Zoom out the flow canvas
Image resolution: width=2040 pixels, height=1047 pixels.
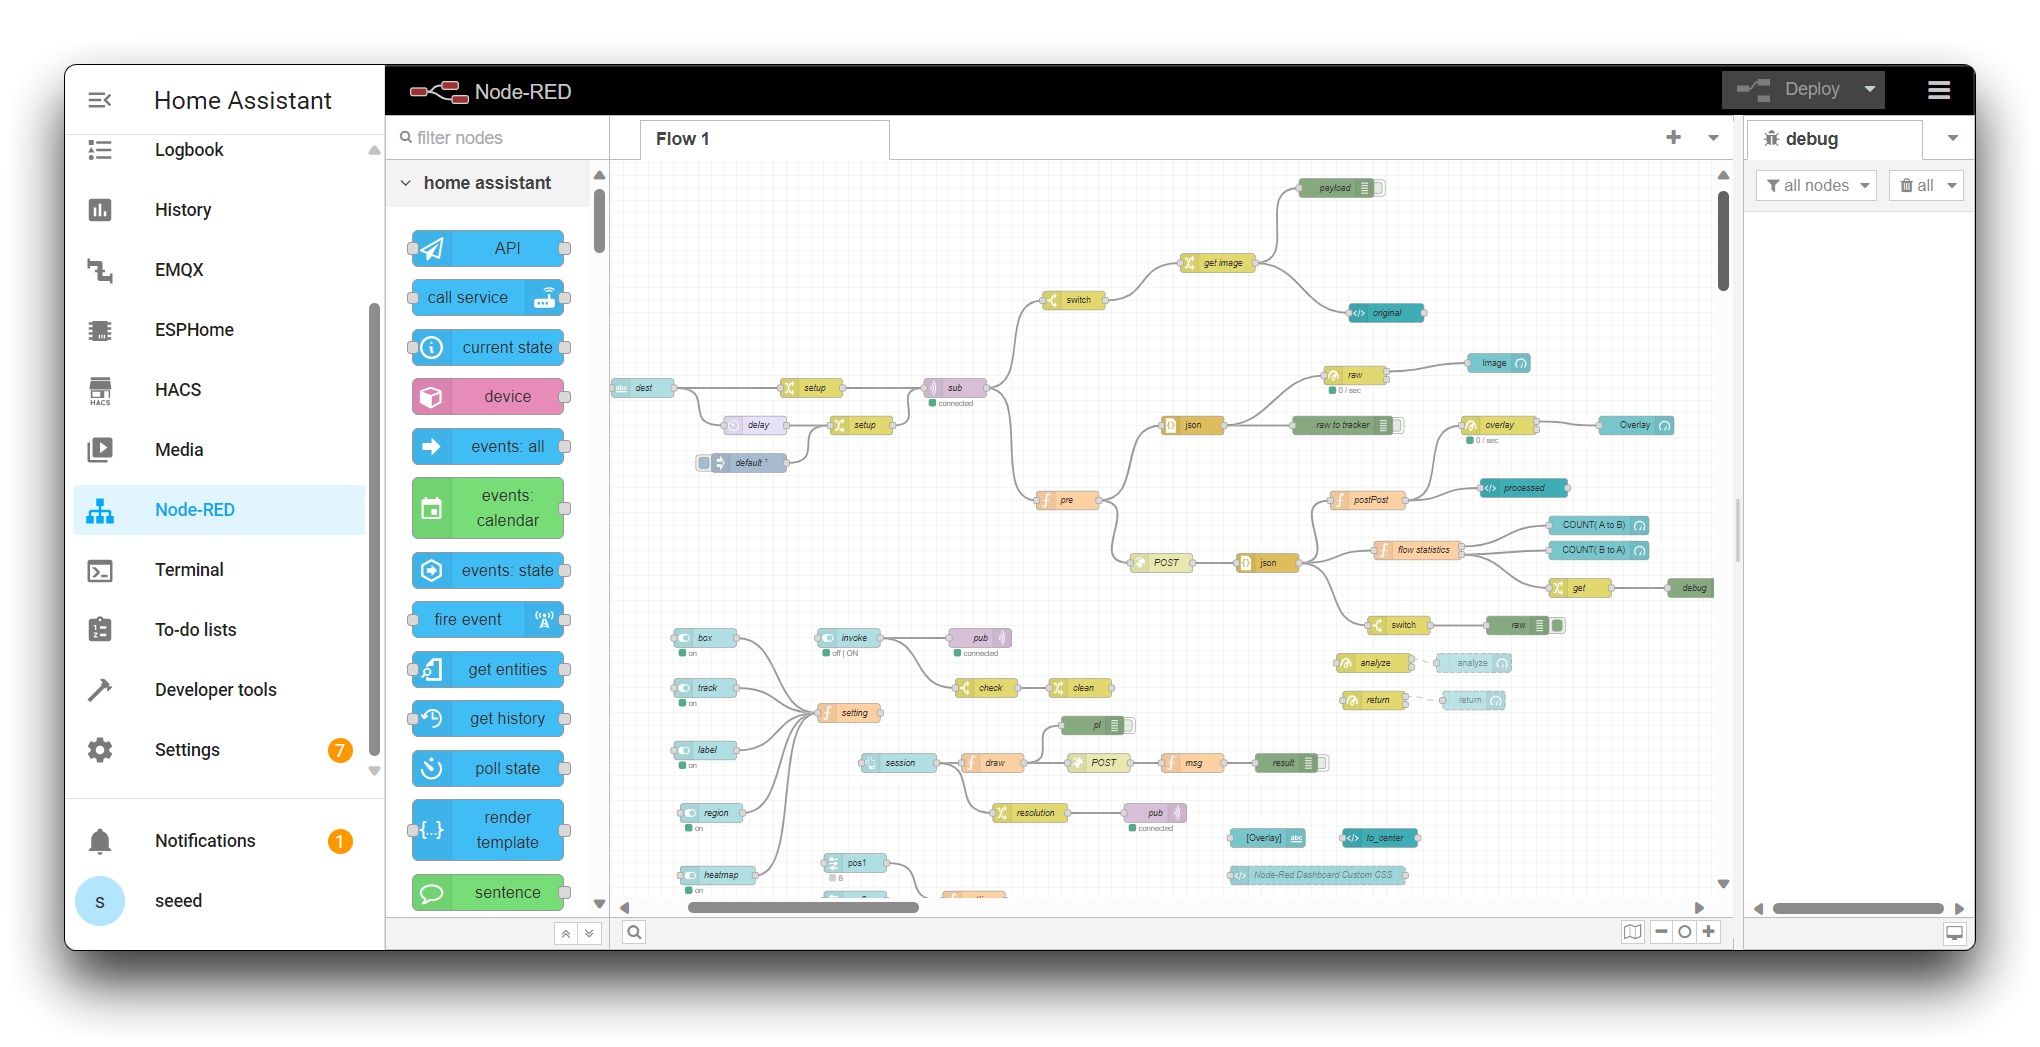[1661, 932]
